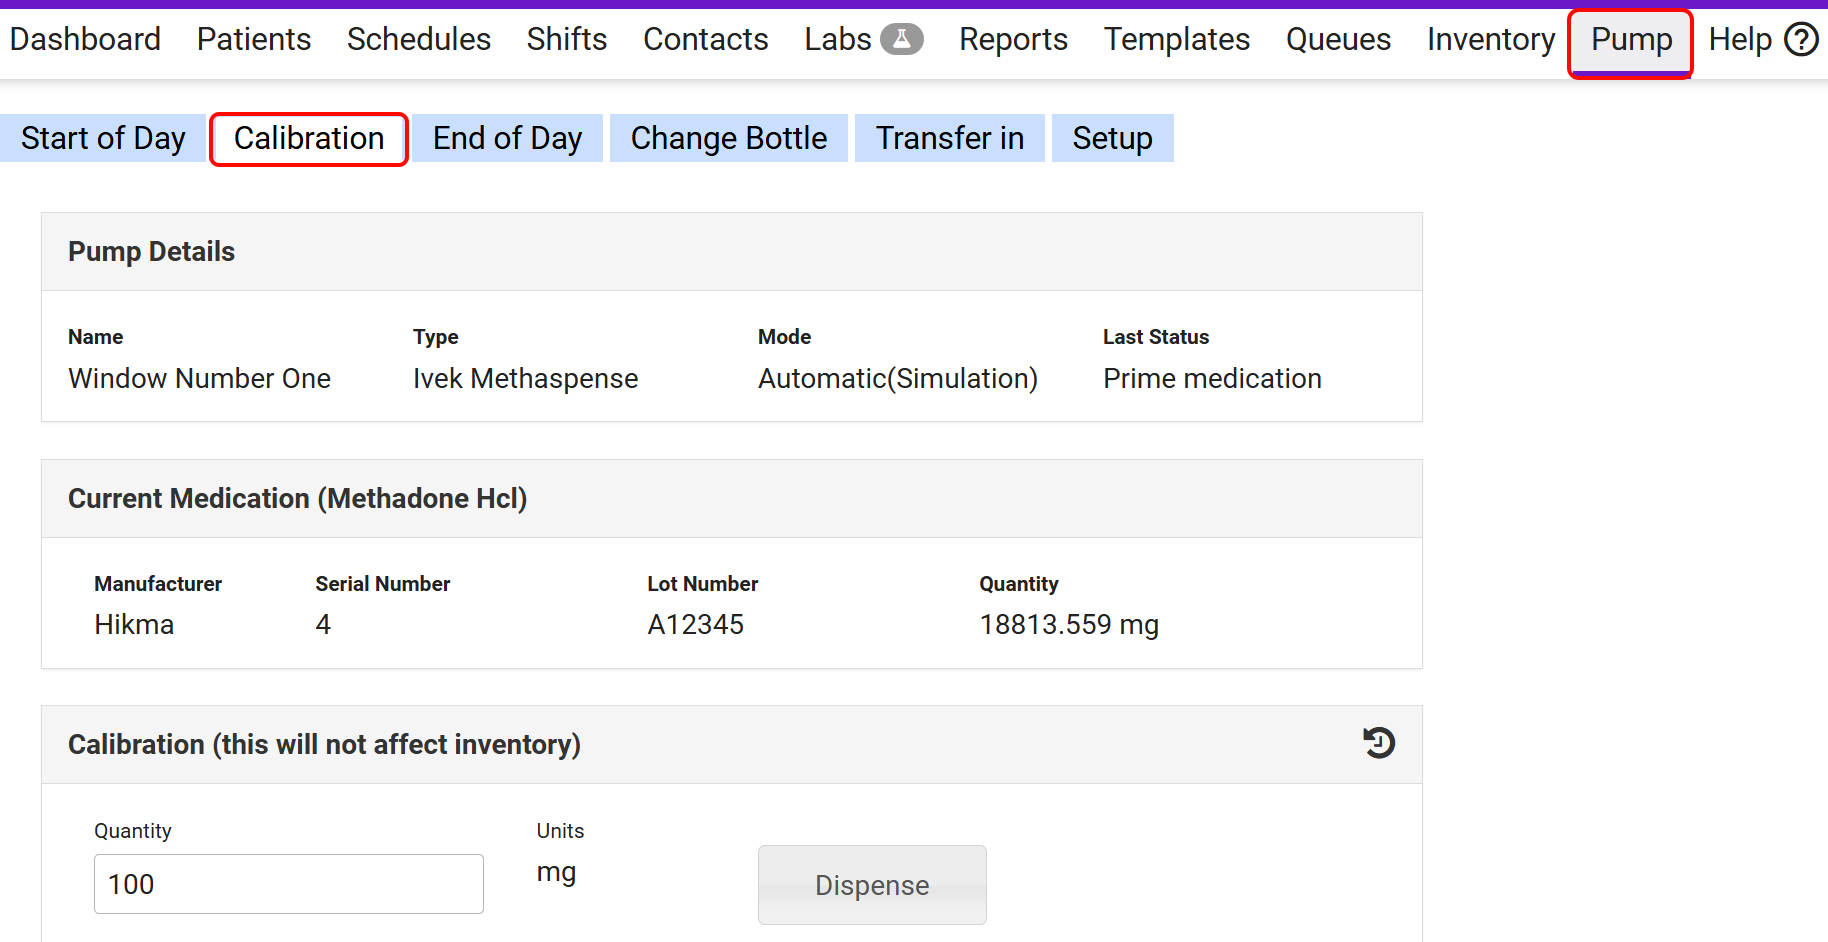1828x942 pixels.
Task: Select the Pump menu item
Action: coord(1630,40)
